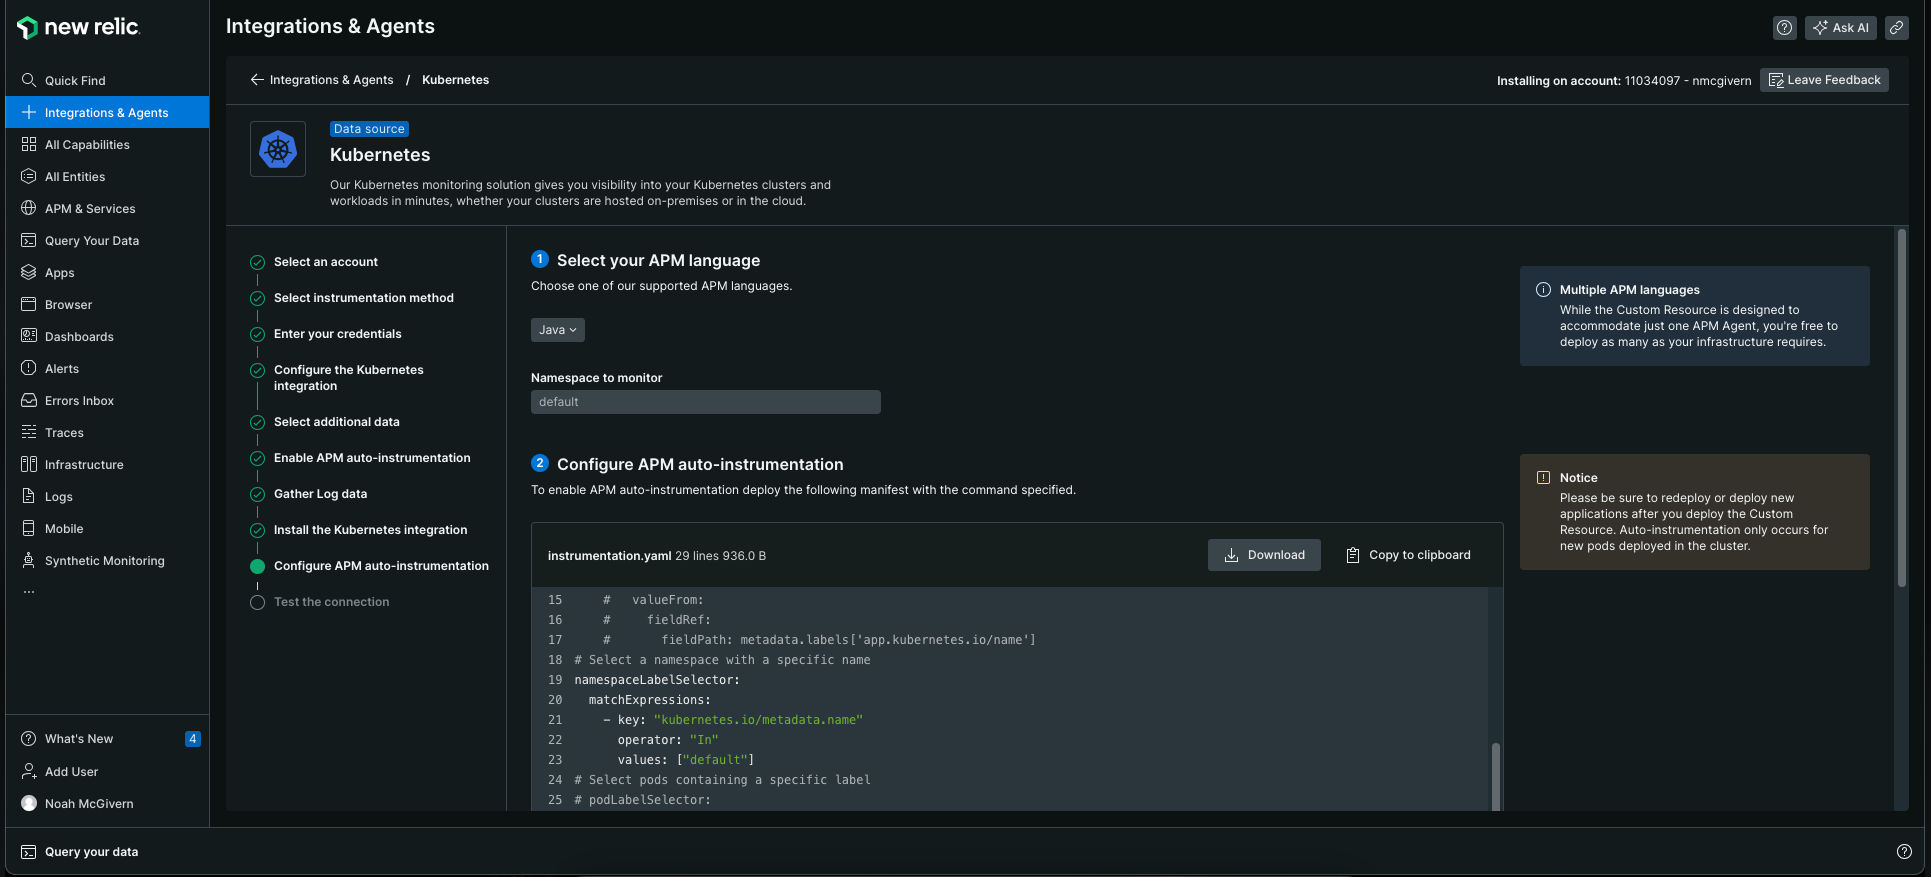
Task: Open APM & Services in sidebar
Action: click(x=89, y=208)
